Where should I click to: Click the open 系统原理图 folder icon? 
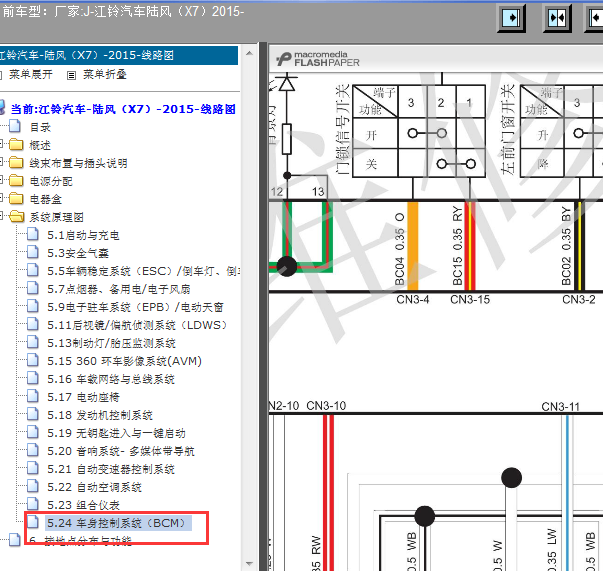click(17, 216)
